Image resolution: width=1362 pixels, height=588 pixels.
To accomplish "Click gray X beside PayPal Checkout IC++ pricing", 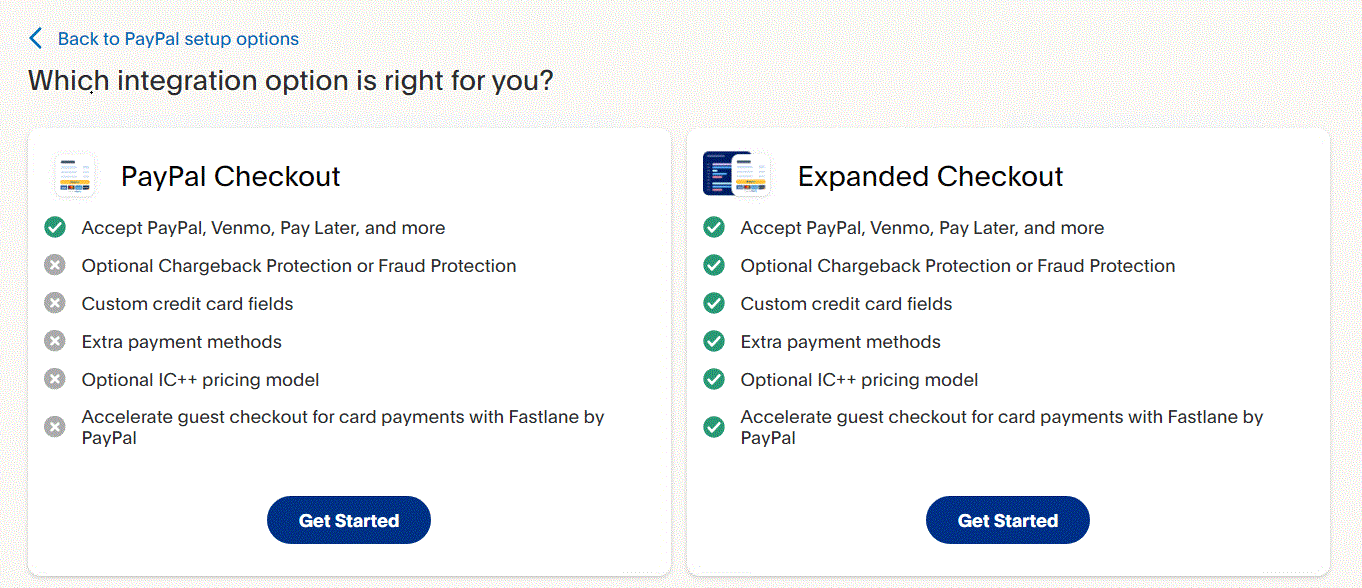I will (x=55, y=380).
